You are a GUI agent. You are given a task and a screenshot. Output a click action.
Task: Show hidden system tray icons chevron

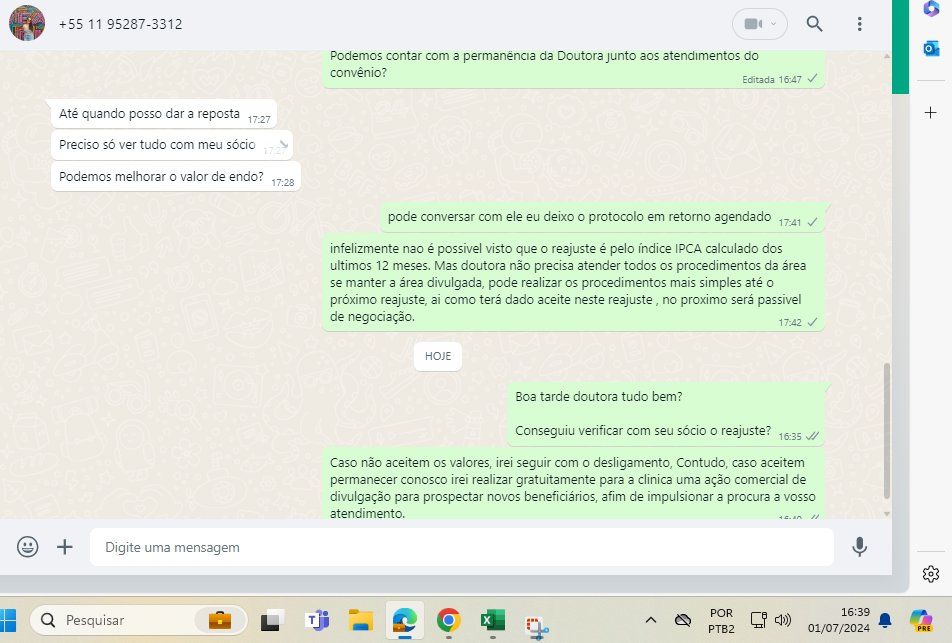coord(650,620)
